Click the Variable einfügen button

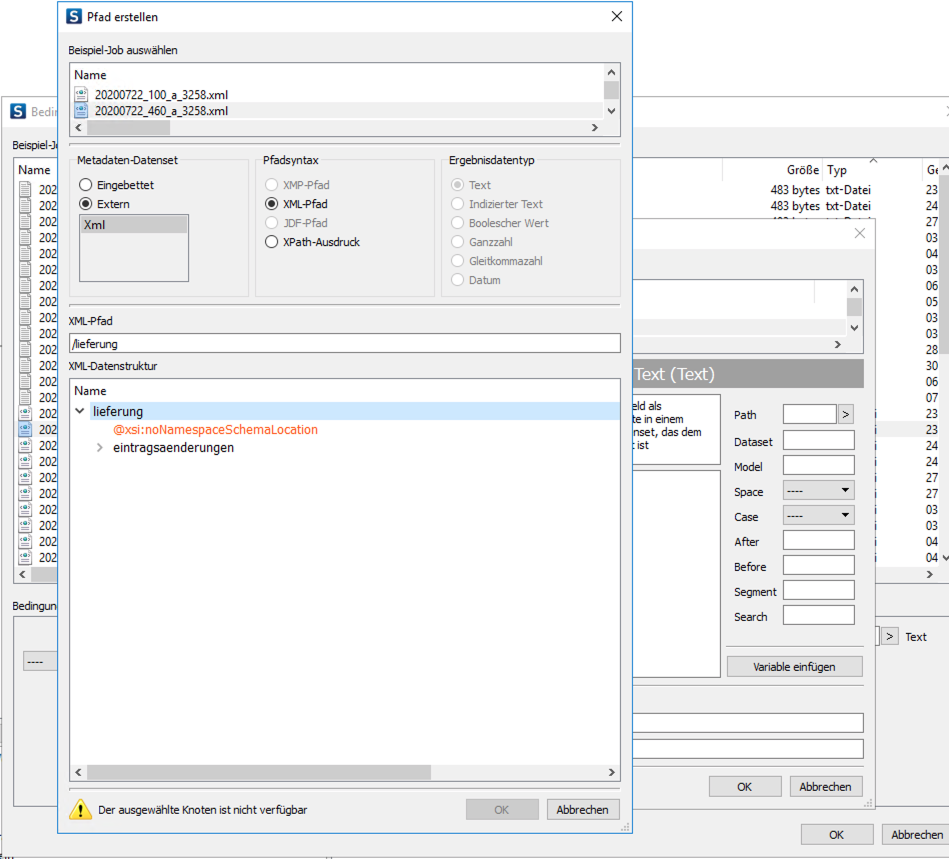(x=794, y=666)
